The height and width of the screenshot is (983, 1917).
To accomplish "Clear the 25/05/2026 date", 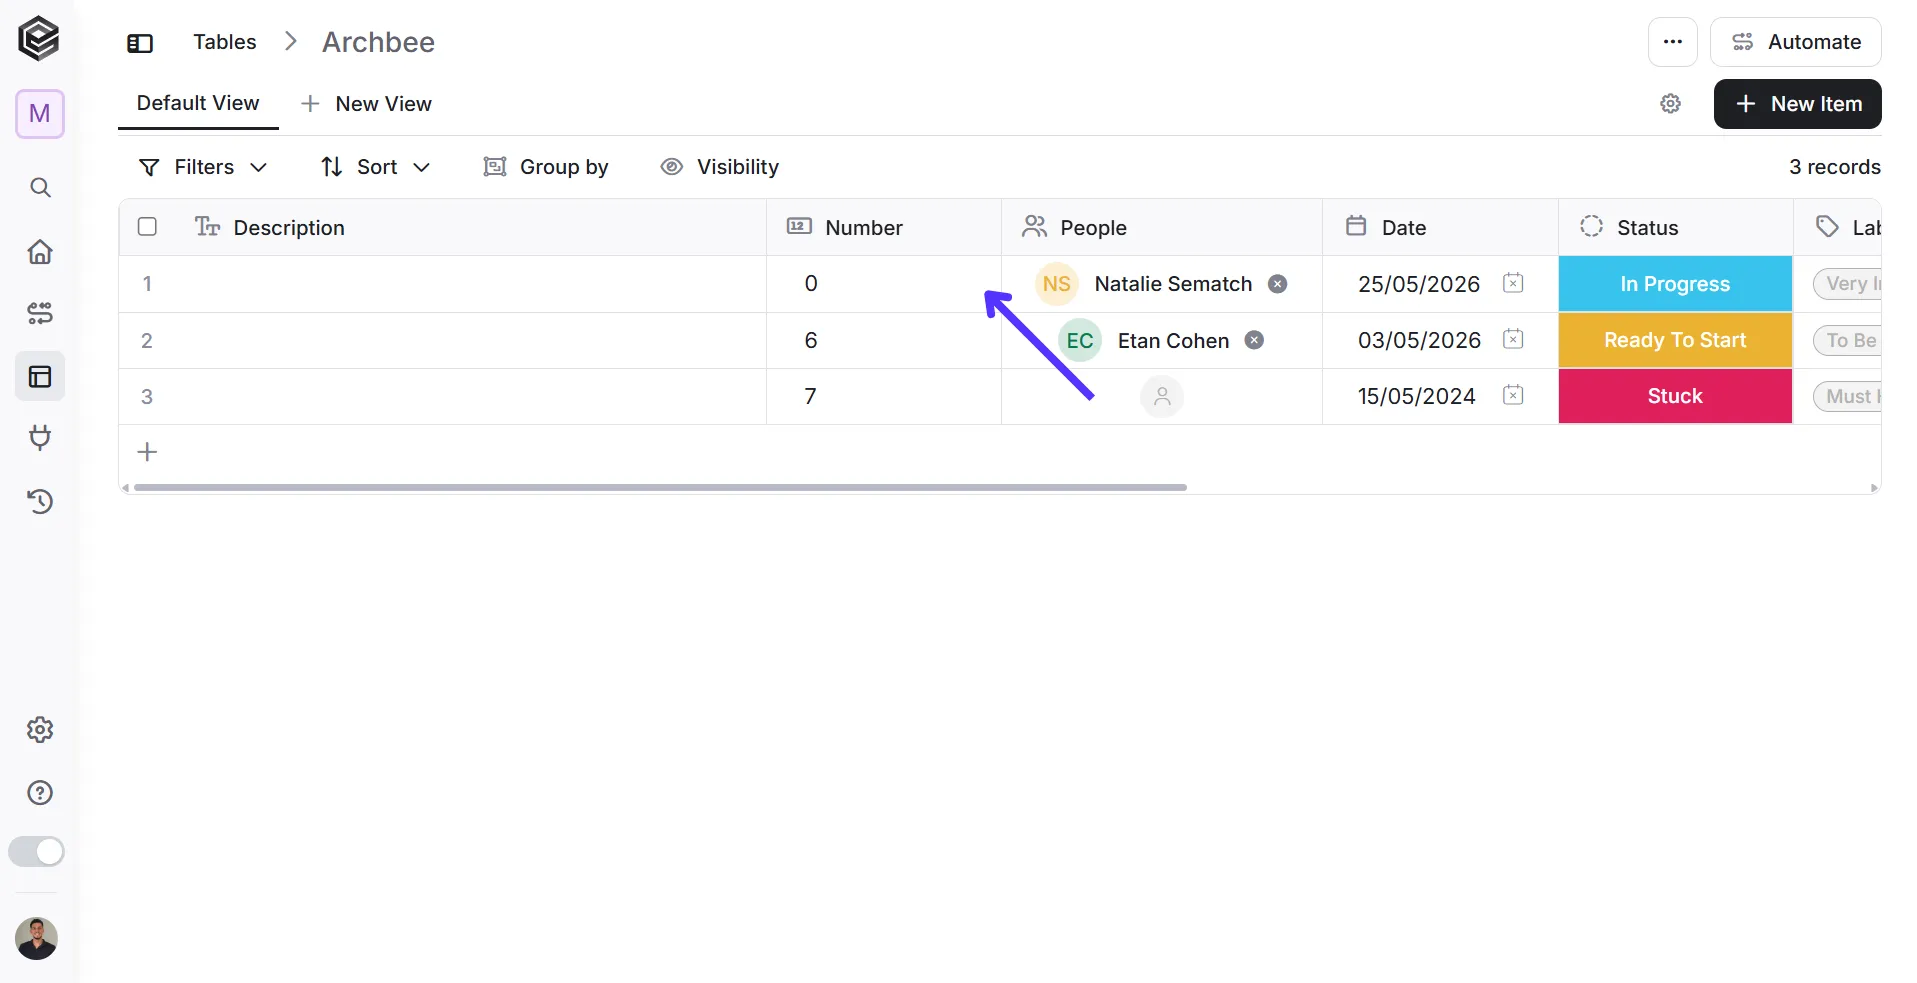I will point(1513,283).
